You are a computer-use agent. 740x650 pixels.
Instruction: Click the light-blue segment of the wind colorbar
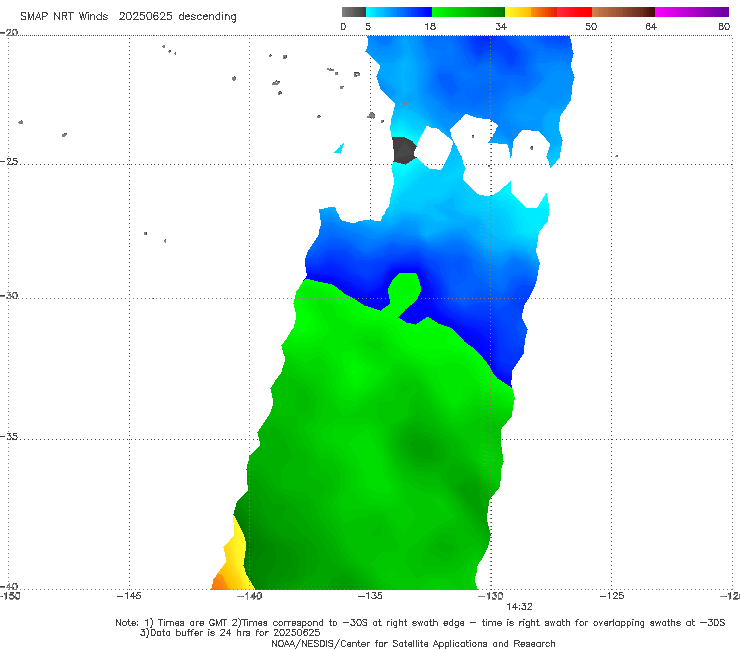399,12
